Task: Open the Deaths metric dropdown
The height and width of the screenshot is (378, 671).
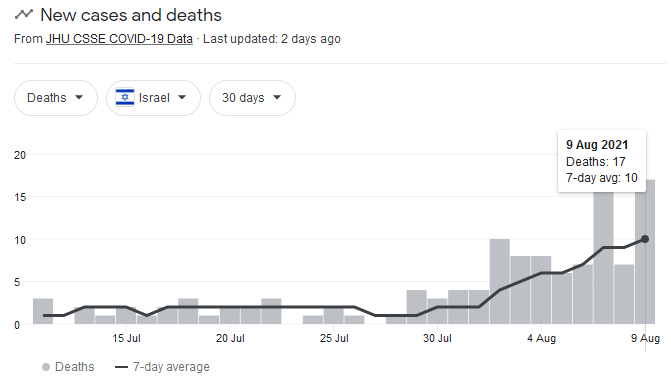Action: click(x=56, y=98)
